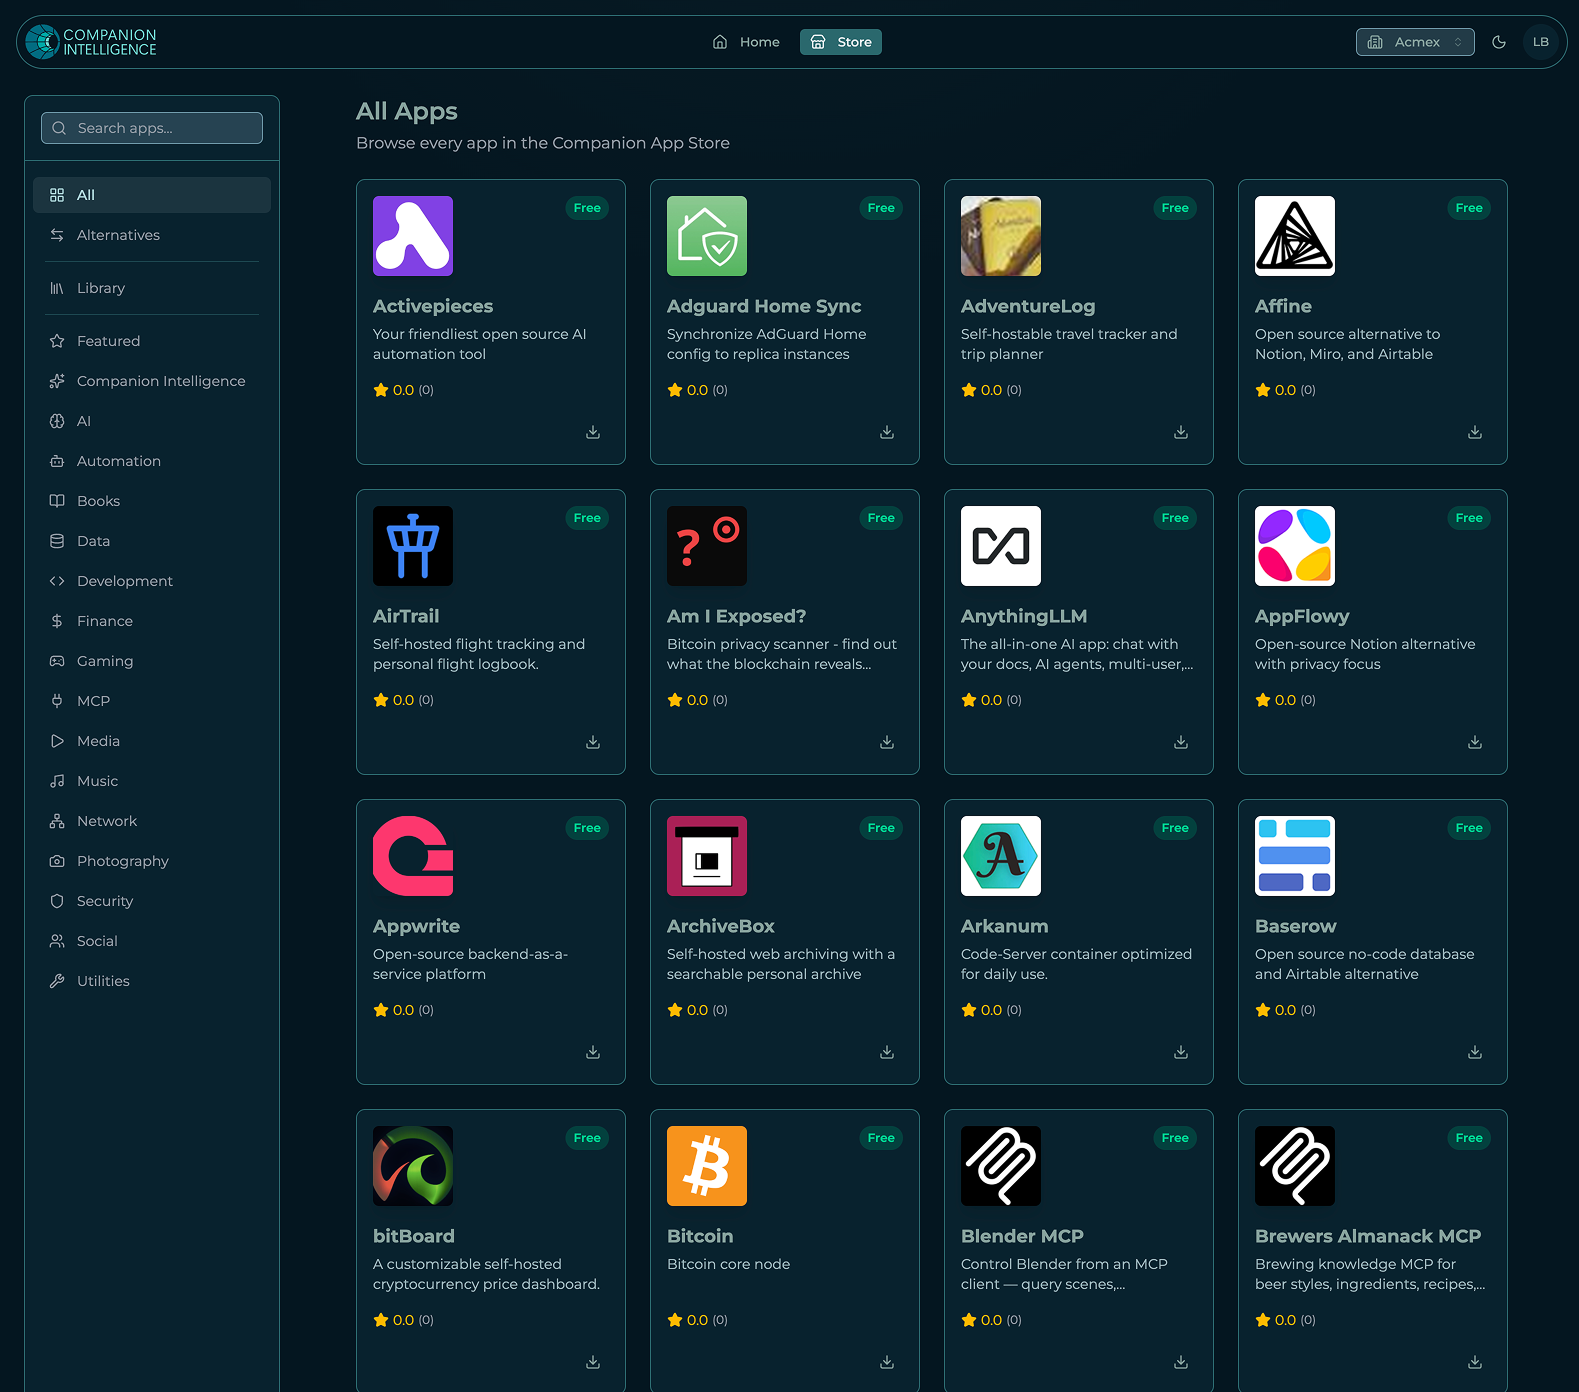Click the AdventureLog app thumbnail

click(x=1001, y=236)
